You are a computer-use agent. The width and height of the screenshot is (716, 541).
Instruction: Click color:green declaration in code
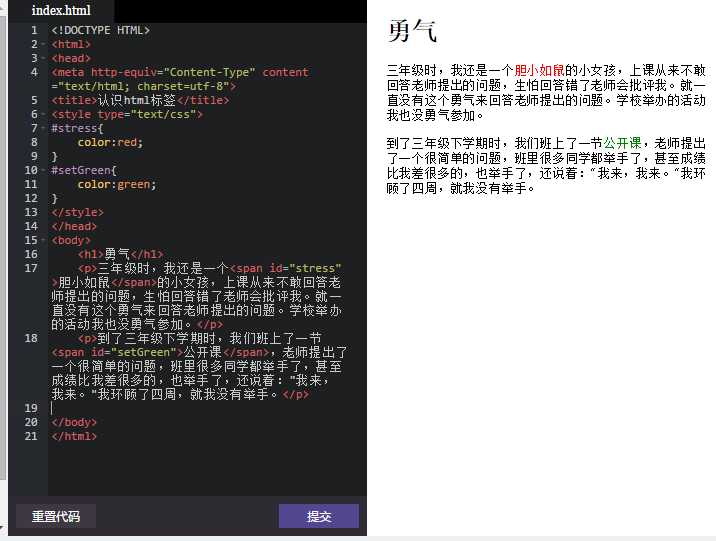coord(117,184)
